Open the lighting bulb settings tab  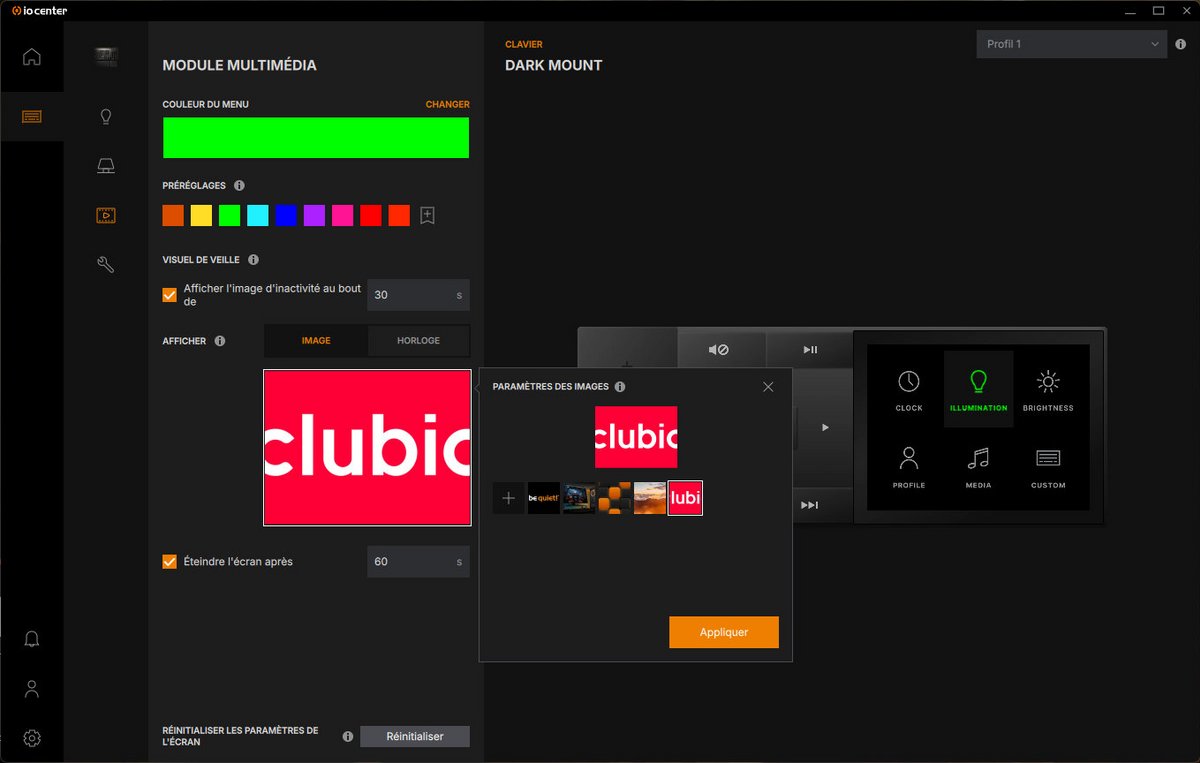click(106, 117)
